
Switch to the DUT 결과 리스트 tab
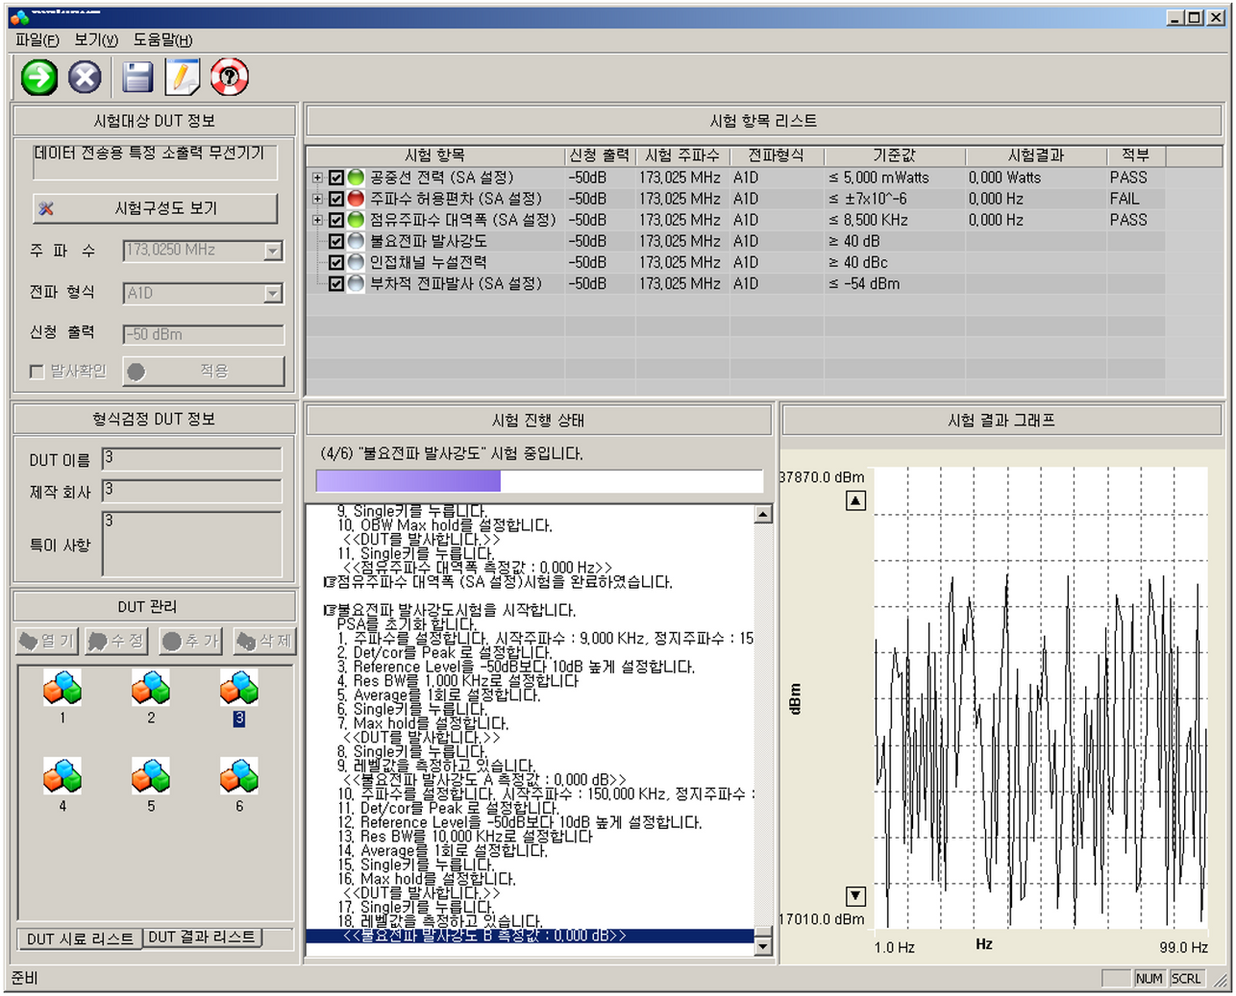tap(202, 937)
